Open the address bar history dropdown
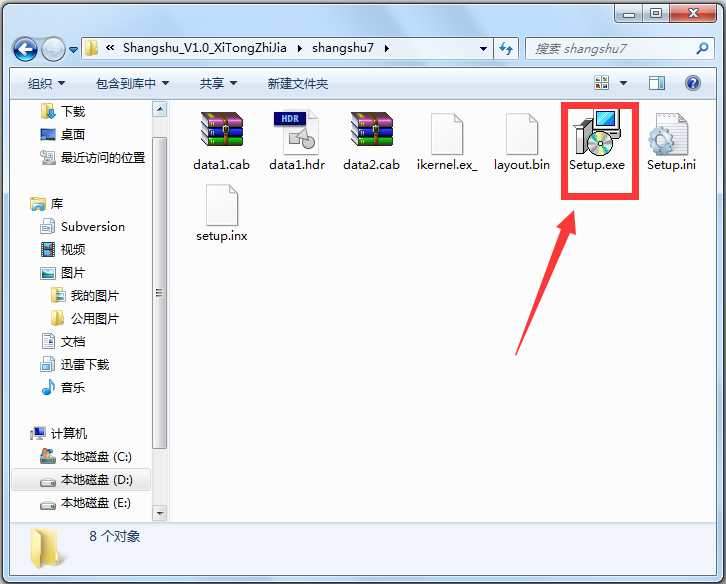Screen dimensions: 726x584 [x=483, y=49]
